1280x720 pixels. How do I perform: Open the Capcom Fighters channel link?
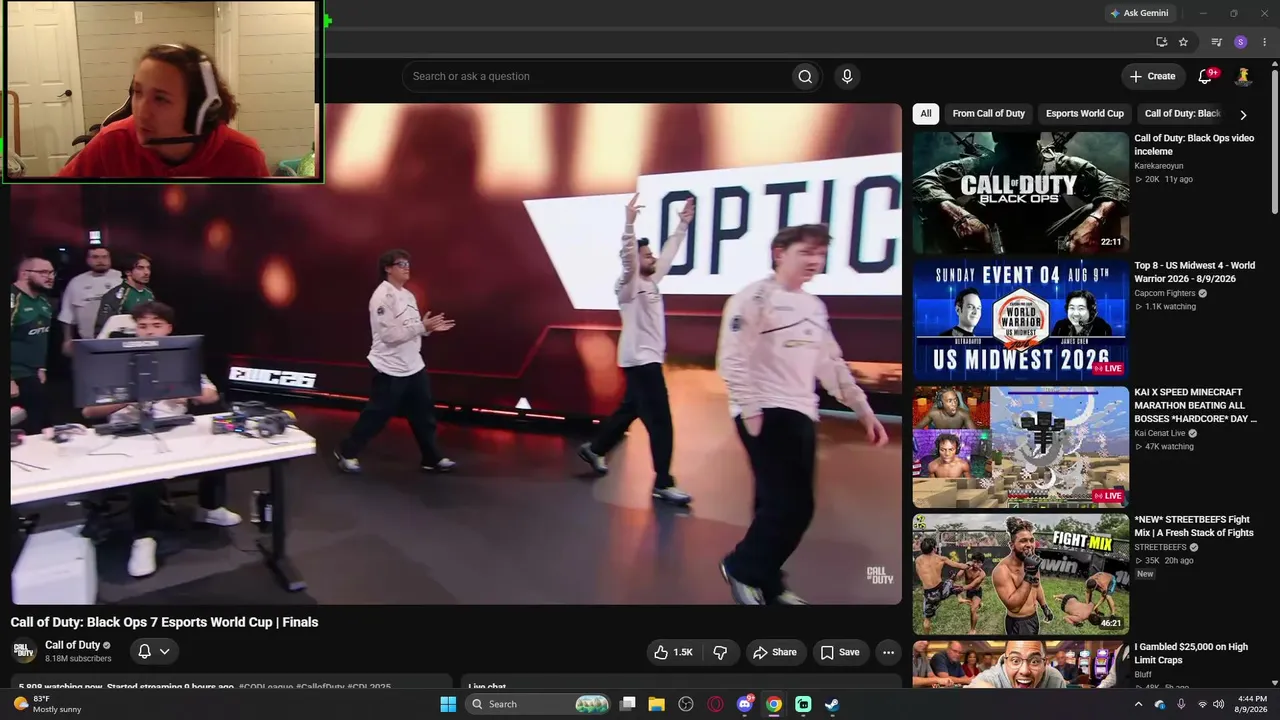1165,293
